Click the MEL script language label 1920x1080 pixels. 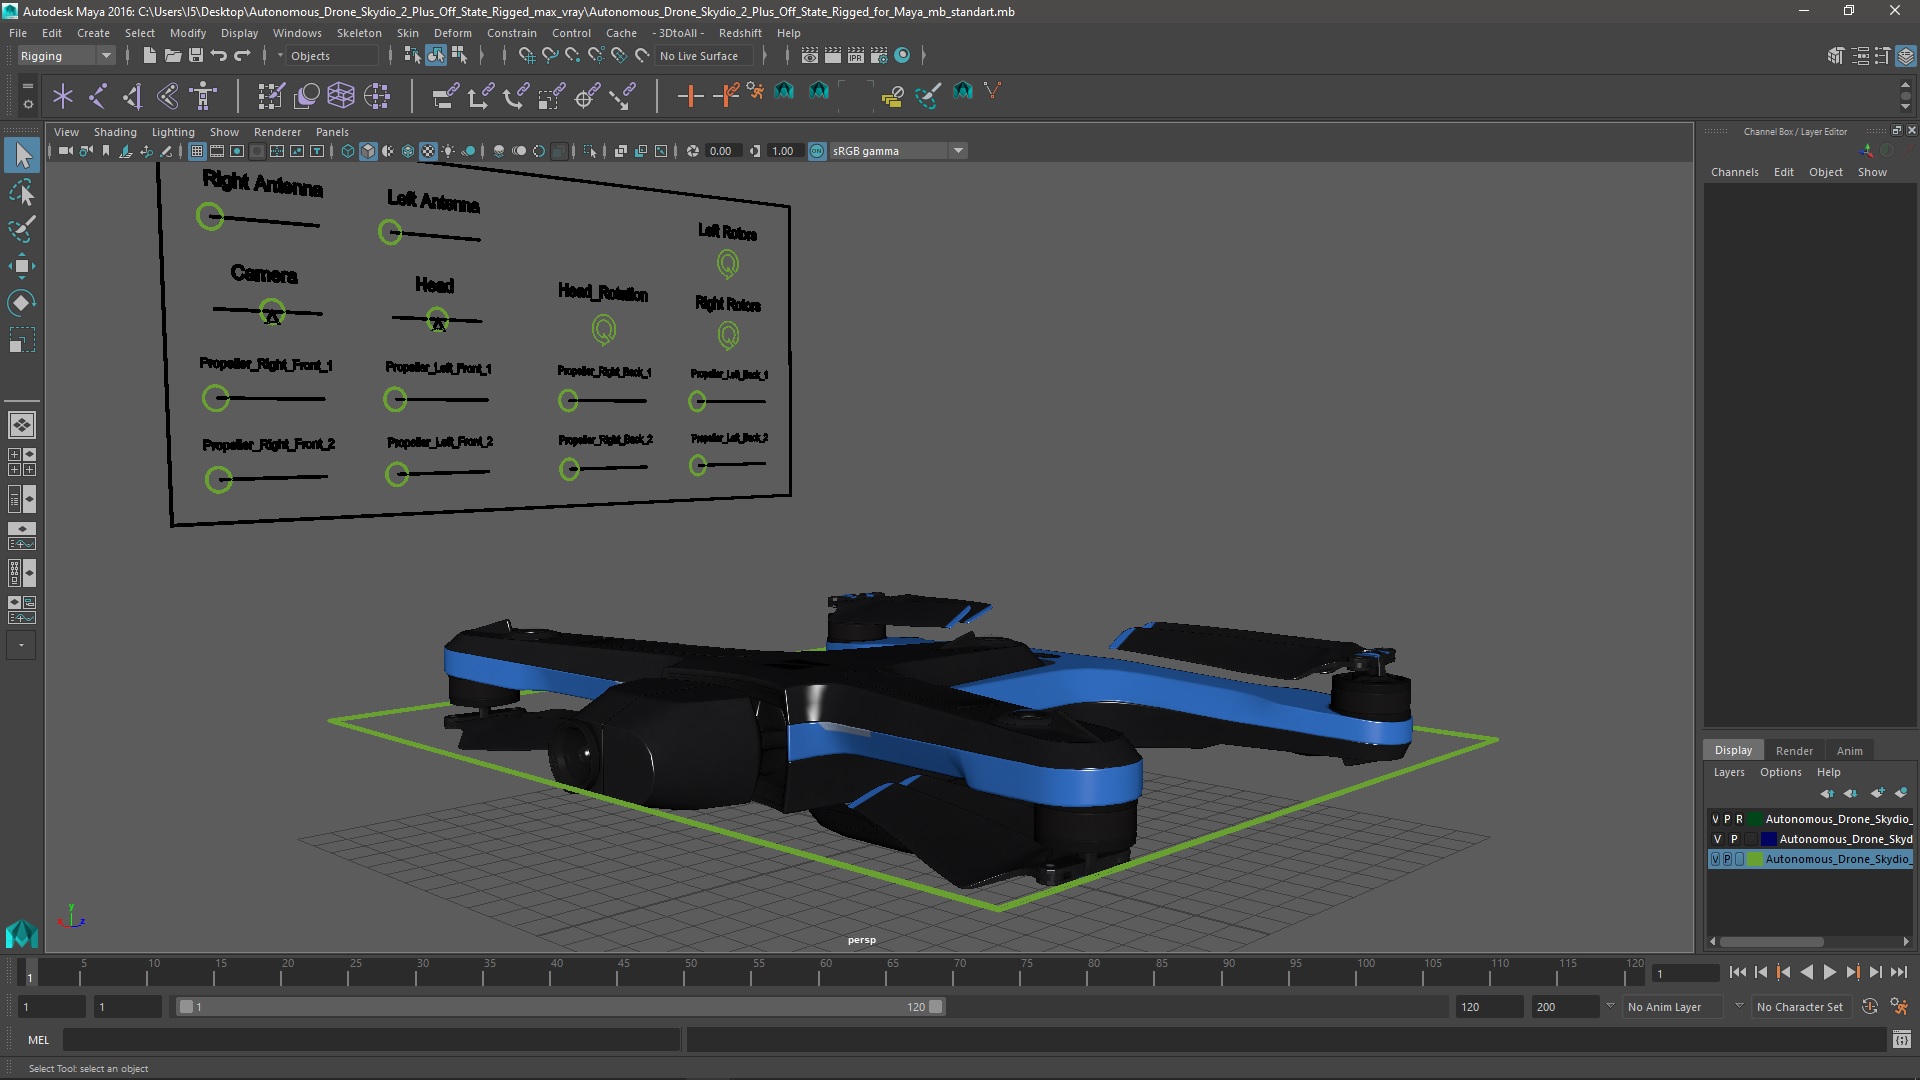[38, 1040]
